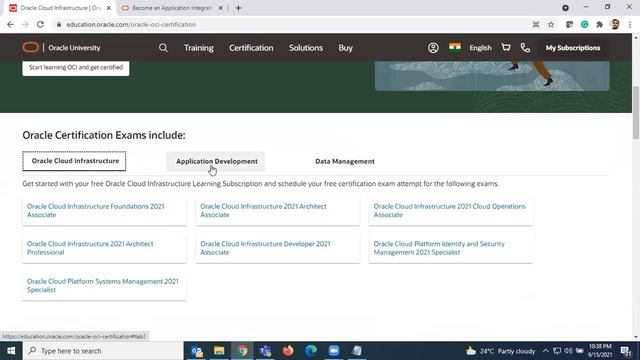Click the India flag country icon
This screenshot has width=640, height=360.
(x=455, y=47)
